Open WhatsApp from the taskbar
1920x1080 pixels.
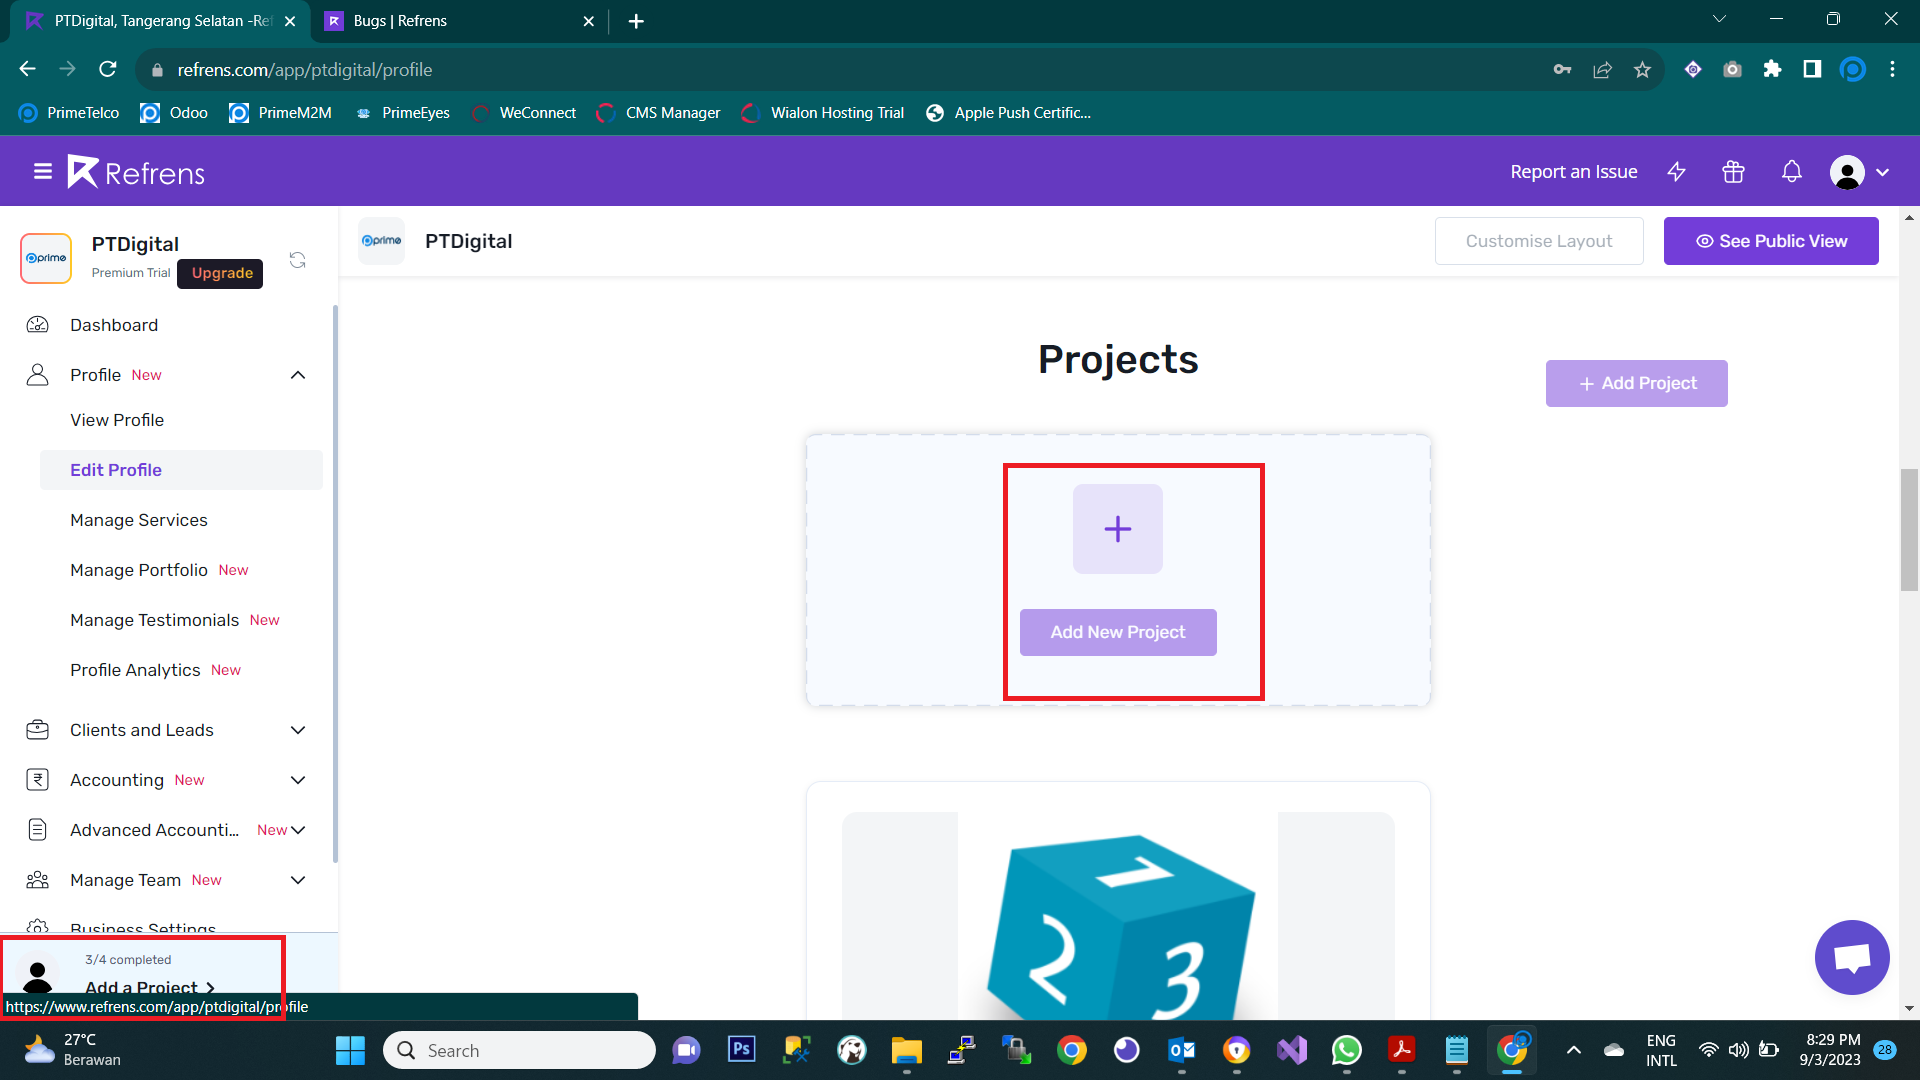click(x=1346, y=1050)
